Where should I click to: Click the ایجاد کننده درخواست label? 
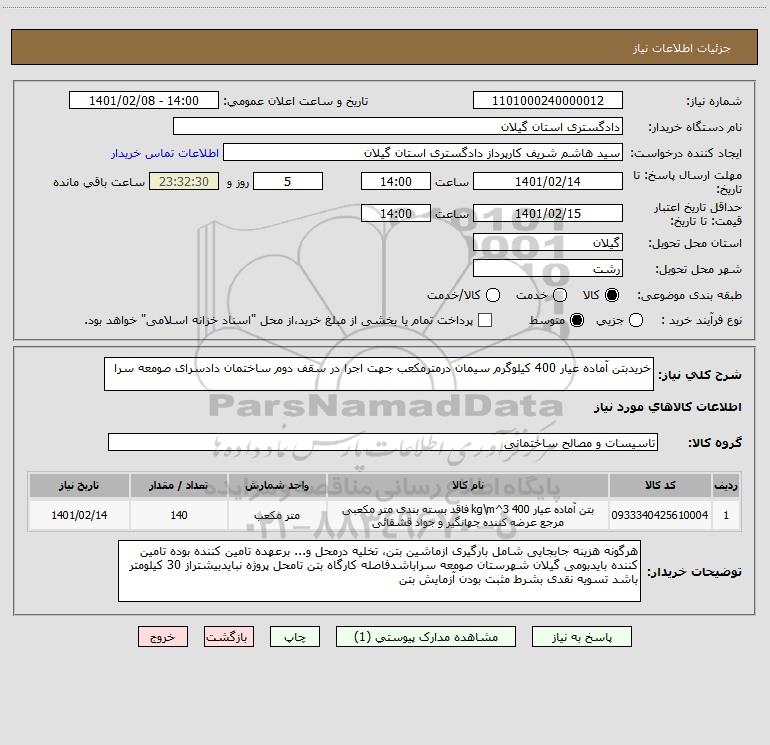686,153
